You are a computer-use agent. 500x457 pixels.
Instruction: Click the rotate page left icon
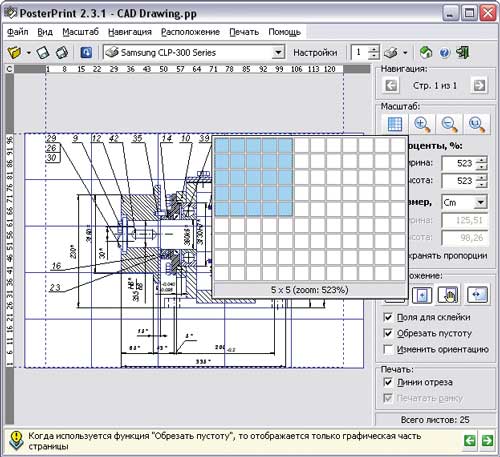(43, 52)
